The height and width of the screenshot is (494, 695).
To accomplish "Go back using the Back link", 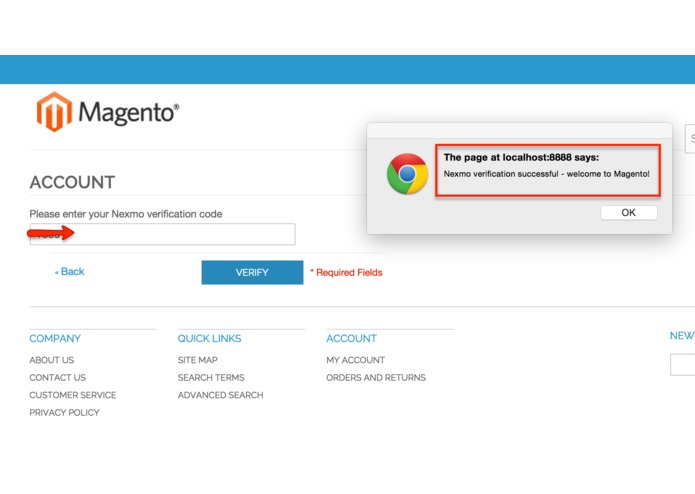I will point(70,272).
